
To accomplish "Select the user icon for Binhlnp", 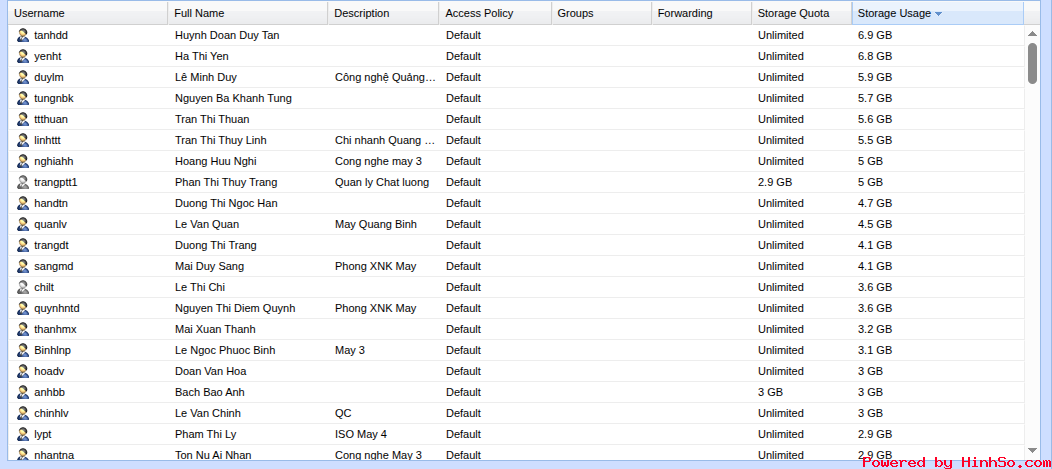I will pos(23,350).
